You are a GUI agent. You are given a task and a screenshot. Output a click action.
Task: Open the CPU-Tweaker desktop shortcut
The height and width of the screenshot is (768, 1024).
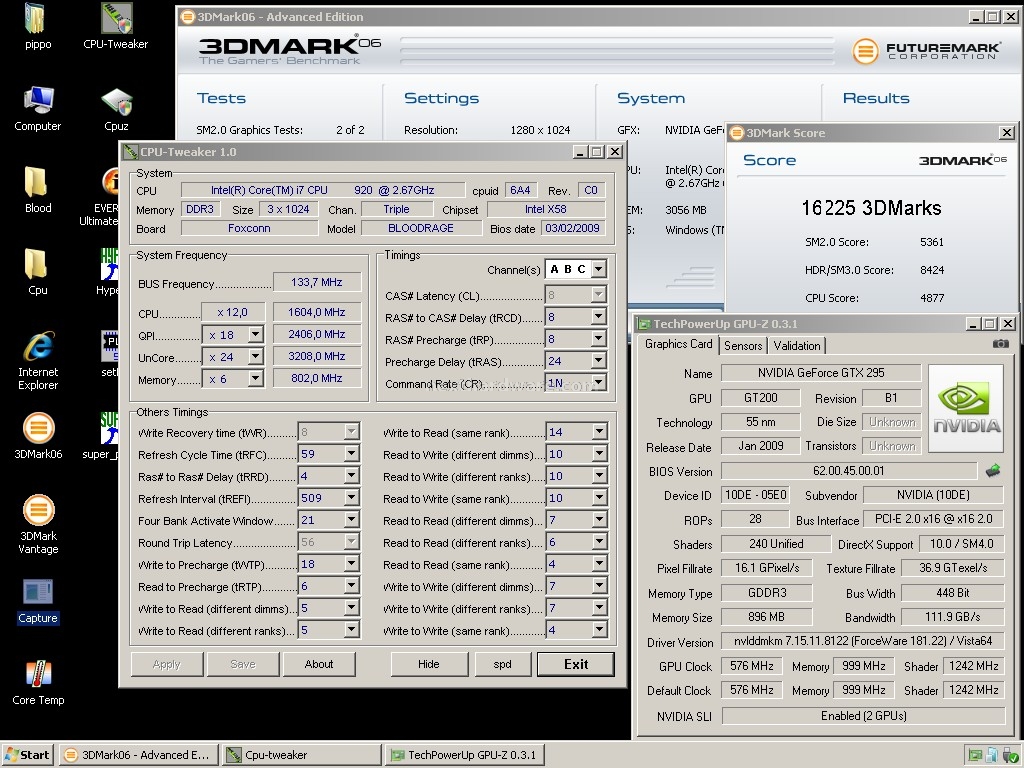pyautogui.click(x=116, y=27)
